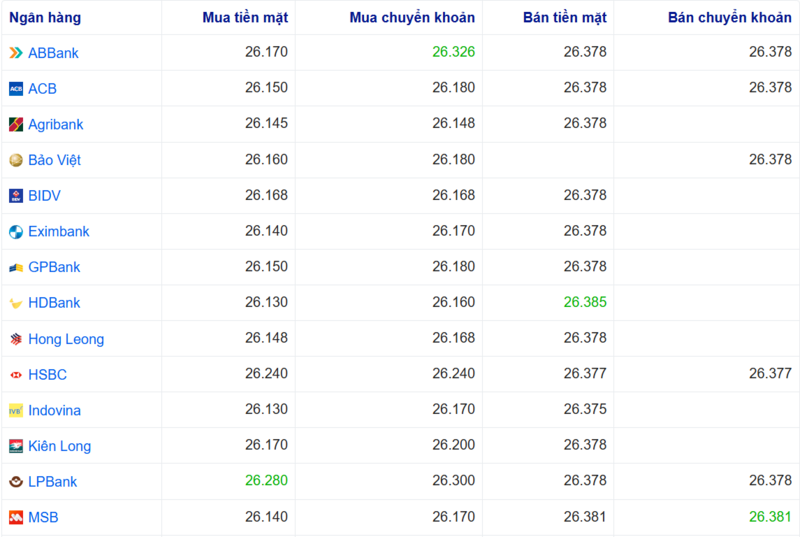The image size is (800, 537).
Task: Select Indovina's 26.375 cash sell rate
Action: (x=585, y=410)
